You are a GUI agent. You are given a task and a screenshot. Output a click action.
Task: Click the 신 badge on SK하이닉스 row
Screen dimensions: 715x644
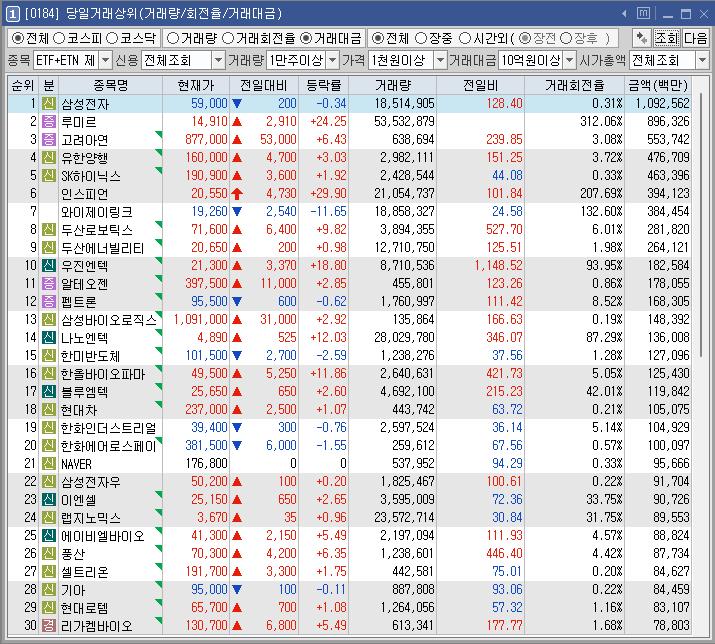(x=48, y=176)
